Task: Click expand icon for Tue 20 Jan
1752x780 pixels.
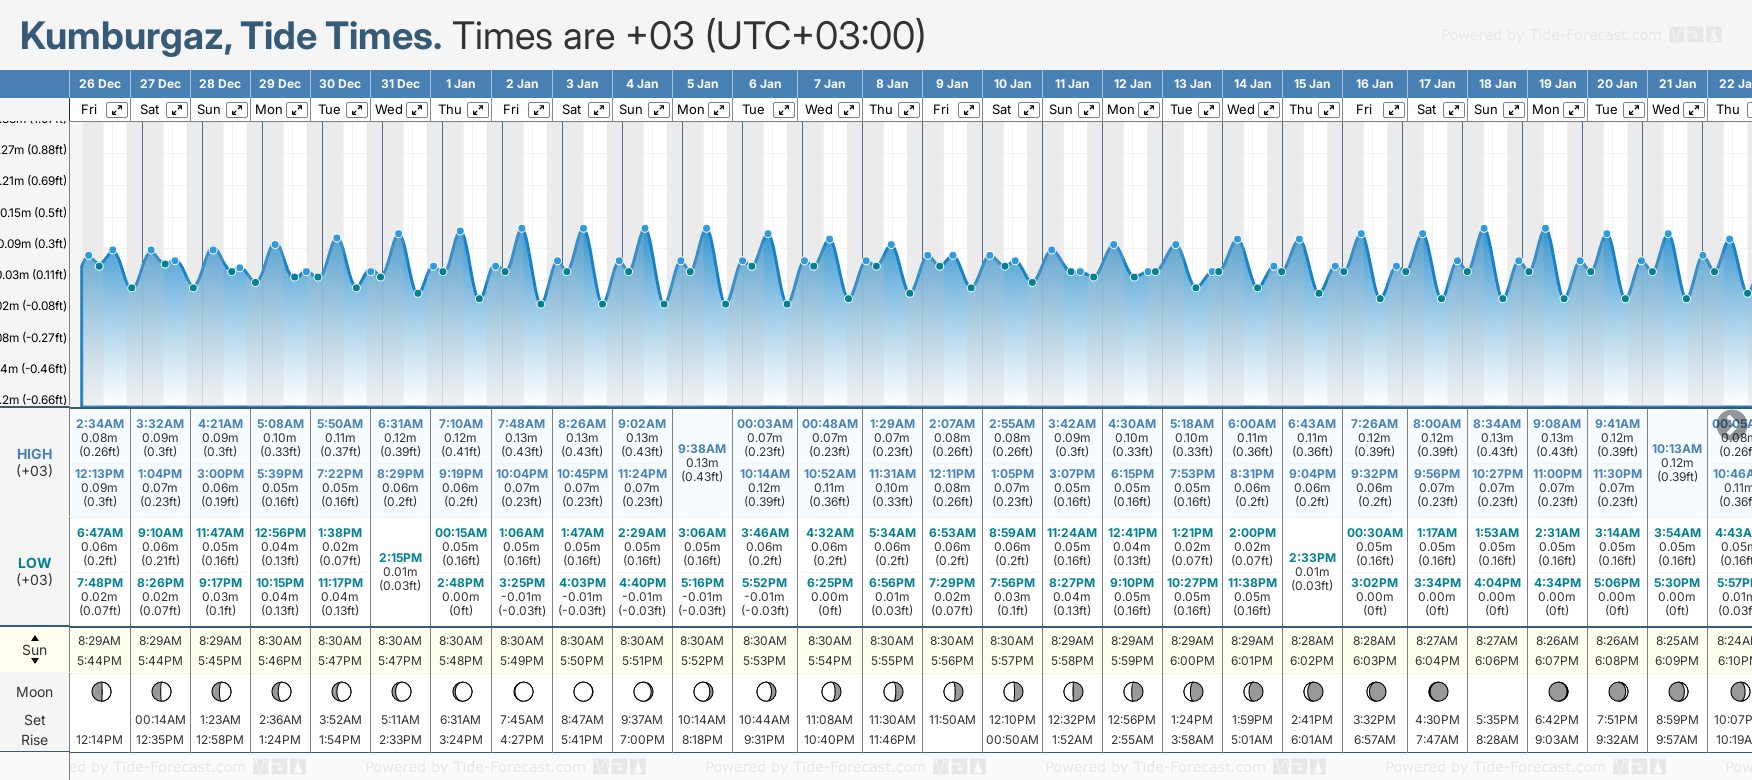Action: point(1633,110)
